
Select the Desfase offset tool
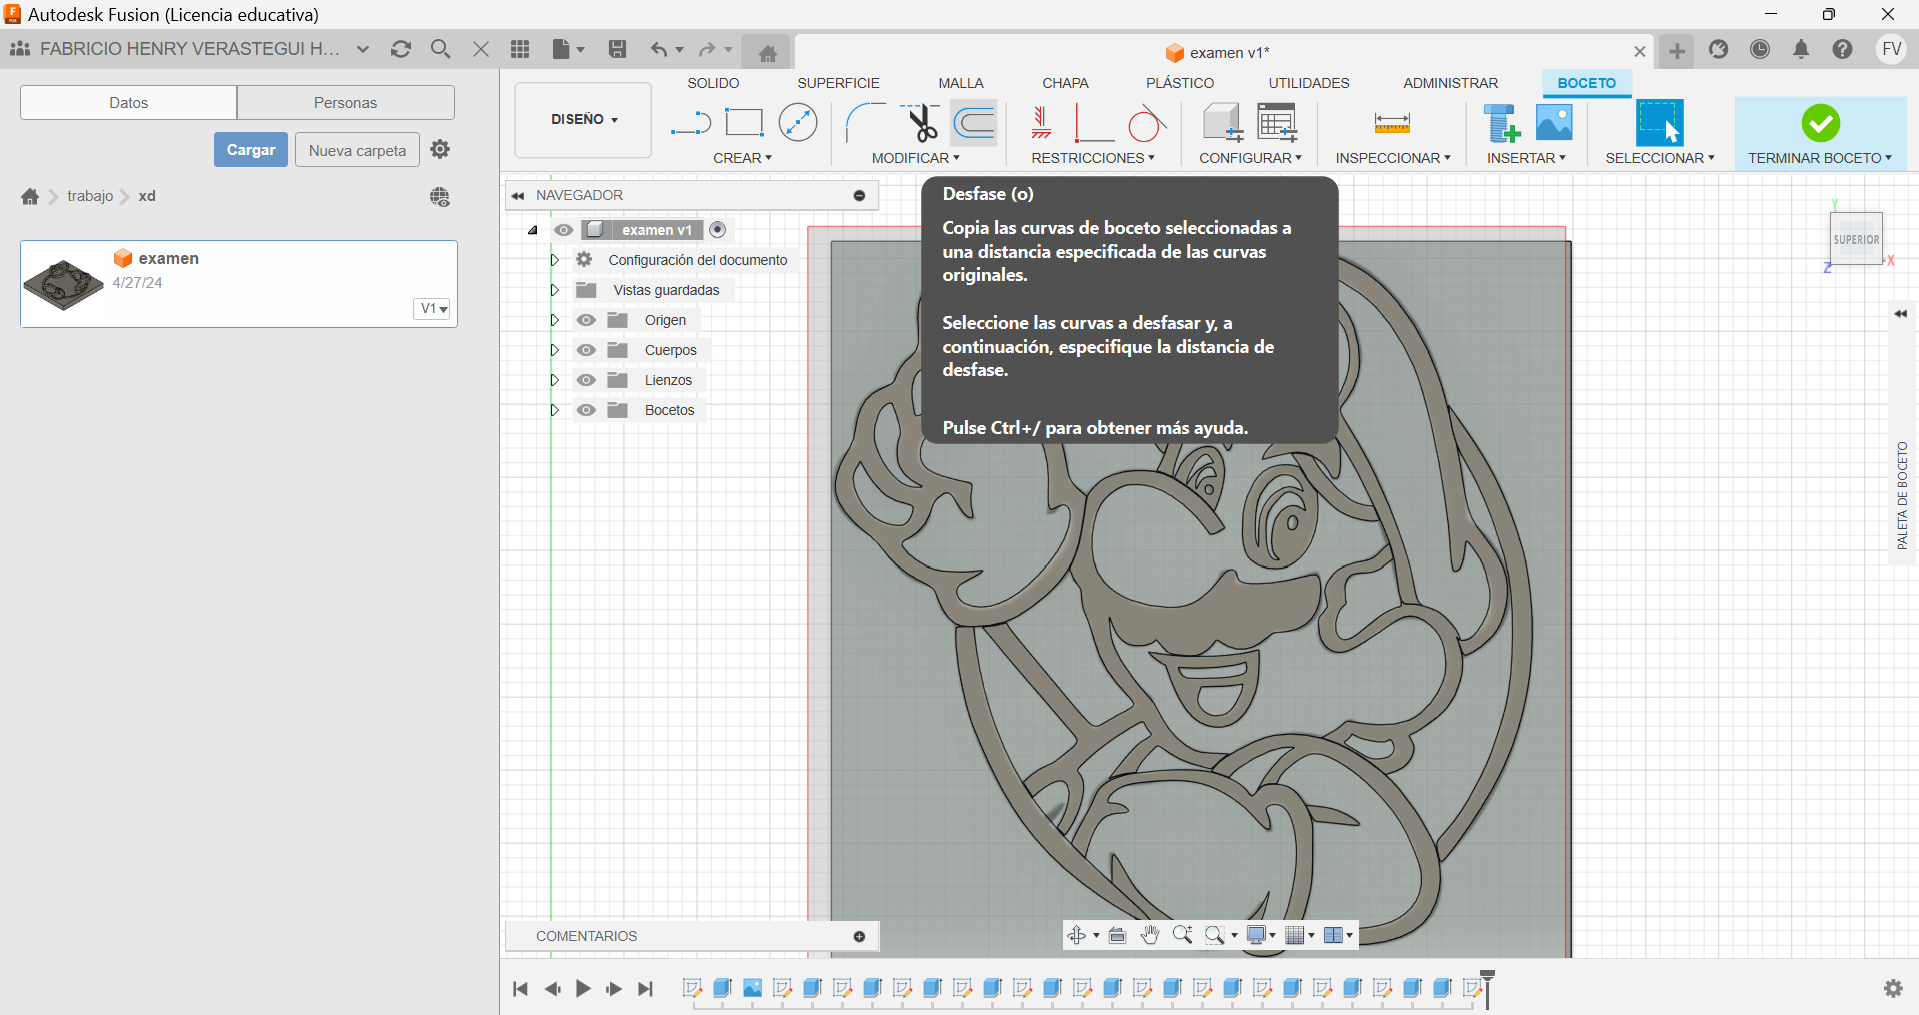pos(974,123)
